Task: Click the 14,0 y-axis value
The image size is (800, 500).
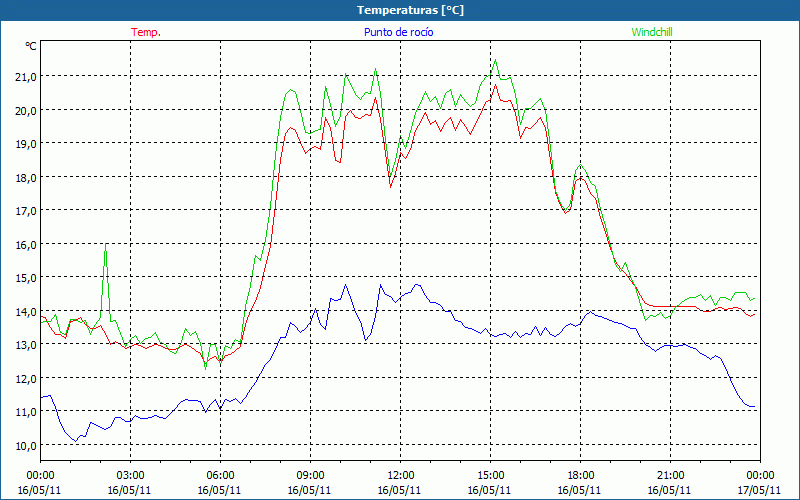Action: point(26,311)
